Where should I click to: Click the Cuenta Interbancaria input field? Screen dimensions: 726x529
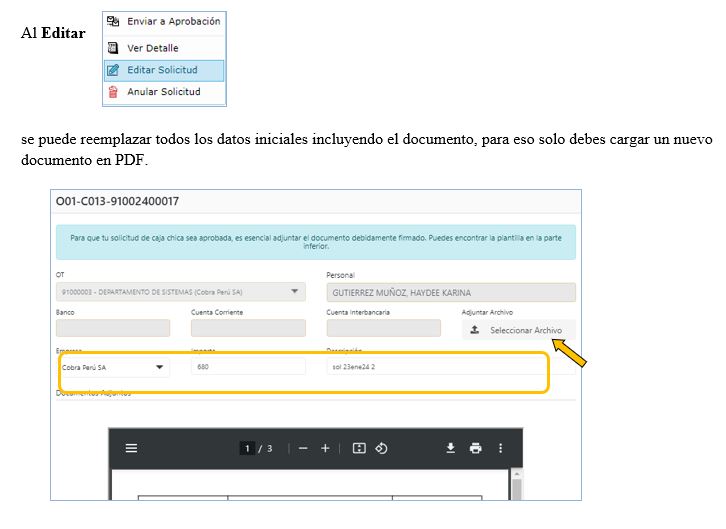(x=384, y=328)
